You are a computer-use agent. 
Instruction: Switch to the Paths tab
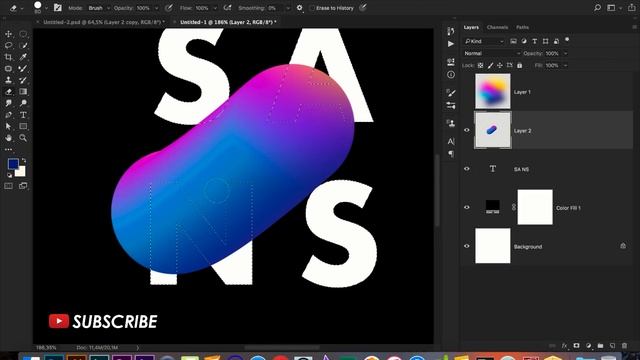522,27
